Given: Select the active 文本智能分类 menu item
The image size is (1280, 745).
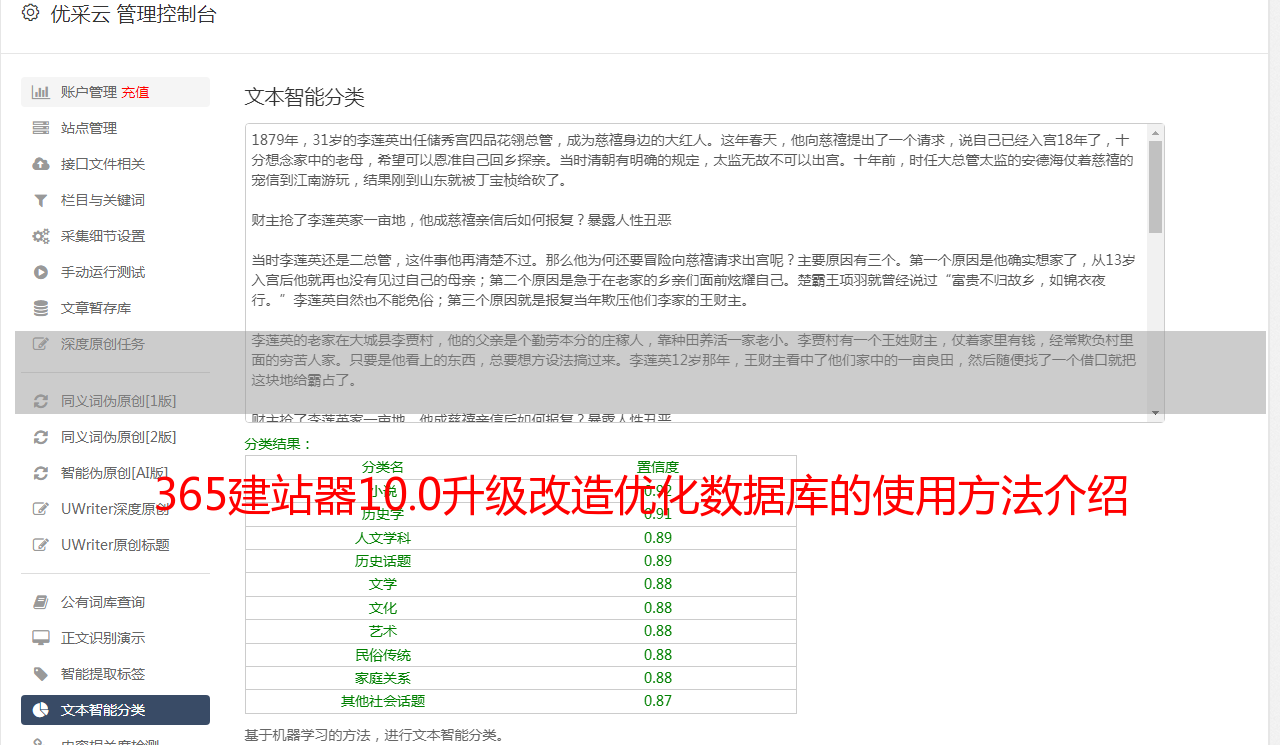Looking at the screenshot, I should [x=115, y=710].
